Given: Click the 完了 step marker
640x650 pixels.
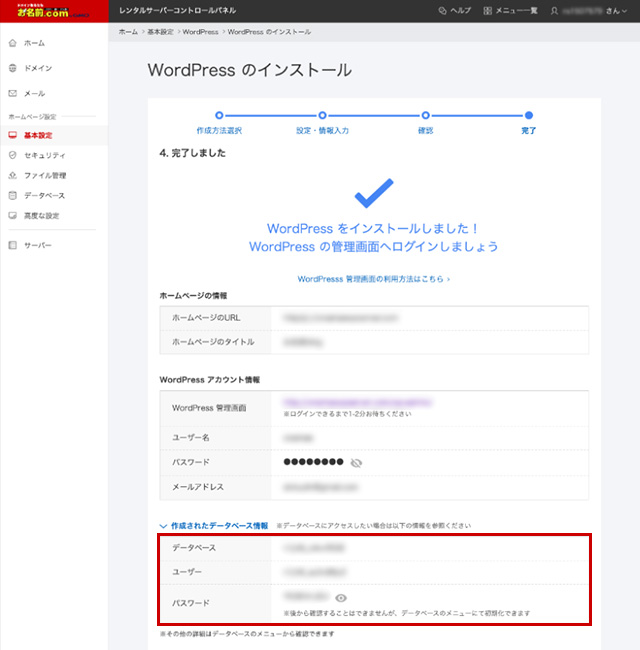Looking at the screenshot, I should [528, 115].
